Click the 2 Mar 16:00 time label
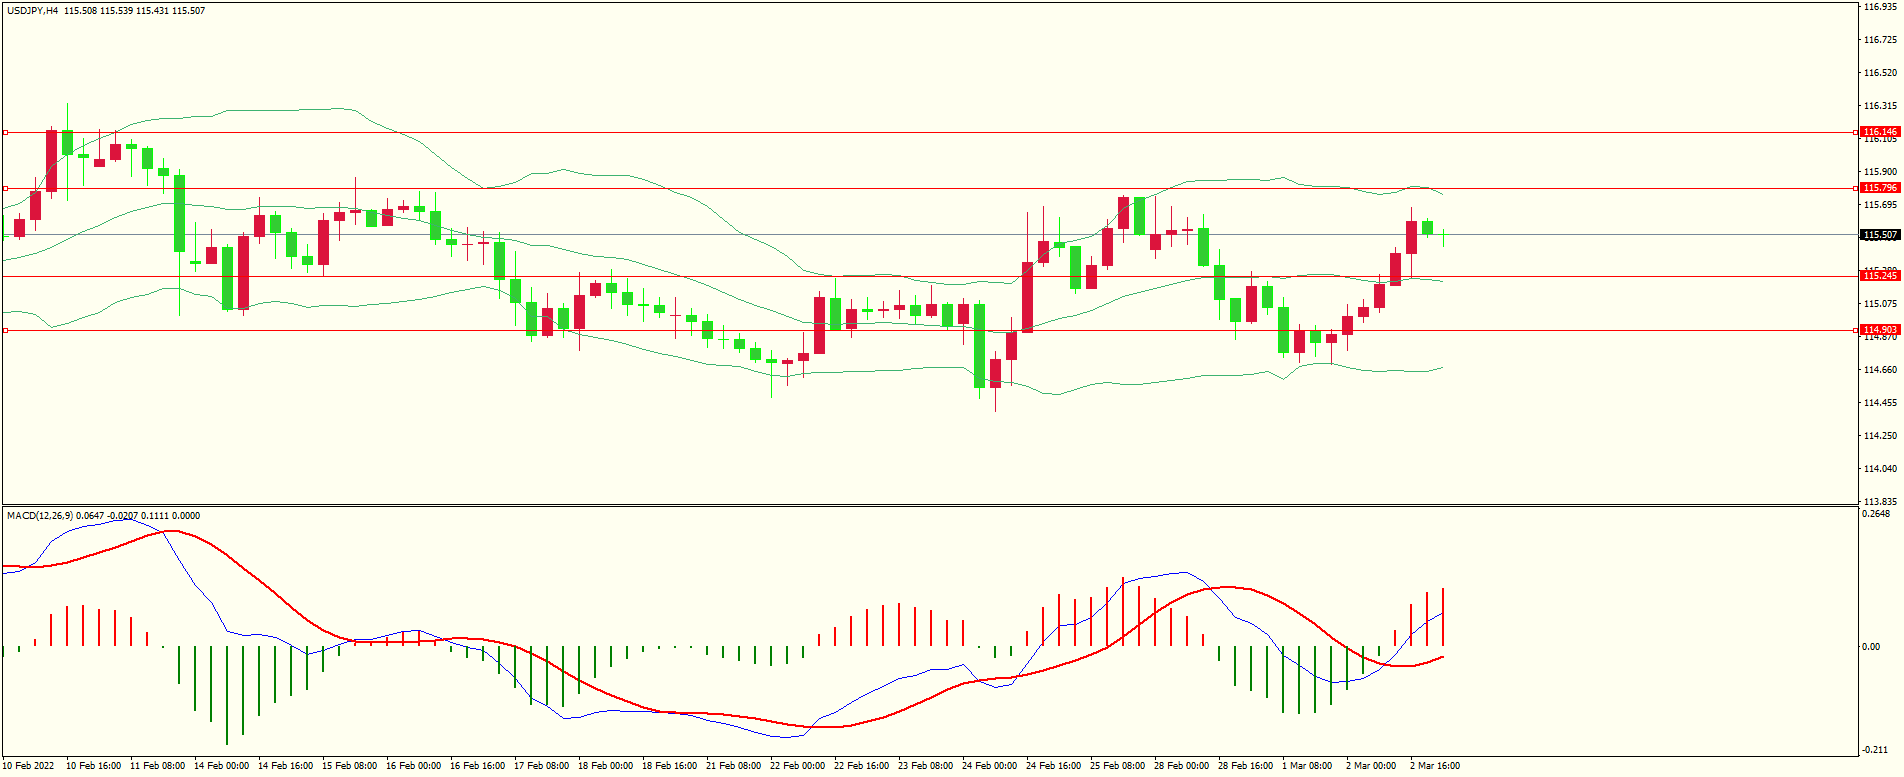The height and width of the screenshot is (777, 1904). coord(1435,766)
